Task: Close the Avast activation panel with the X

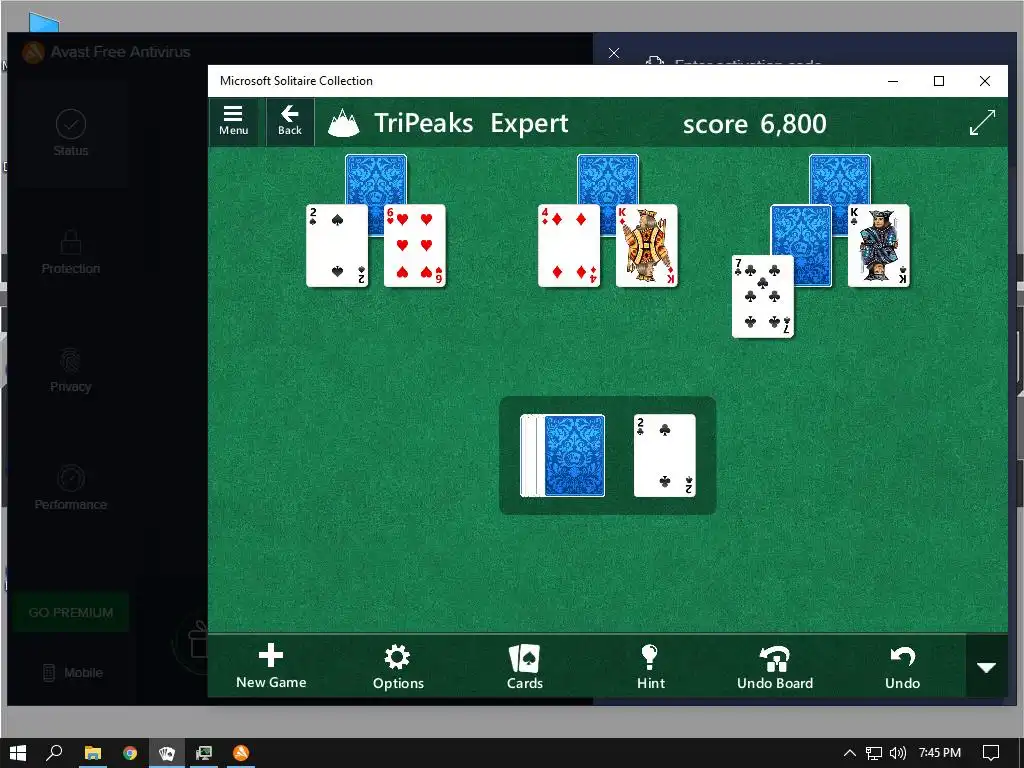Action: pyautogui.click(x=614, y=53)
